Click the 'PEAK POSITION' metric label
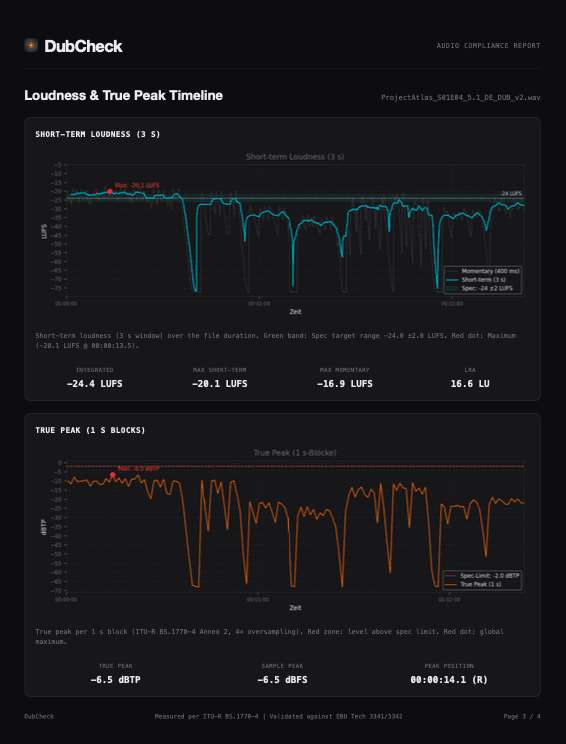This screenshot has height=744, width=566. (x=449, y=666)
